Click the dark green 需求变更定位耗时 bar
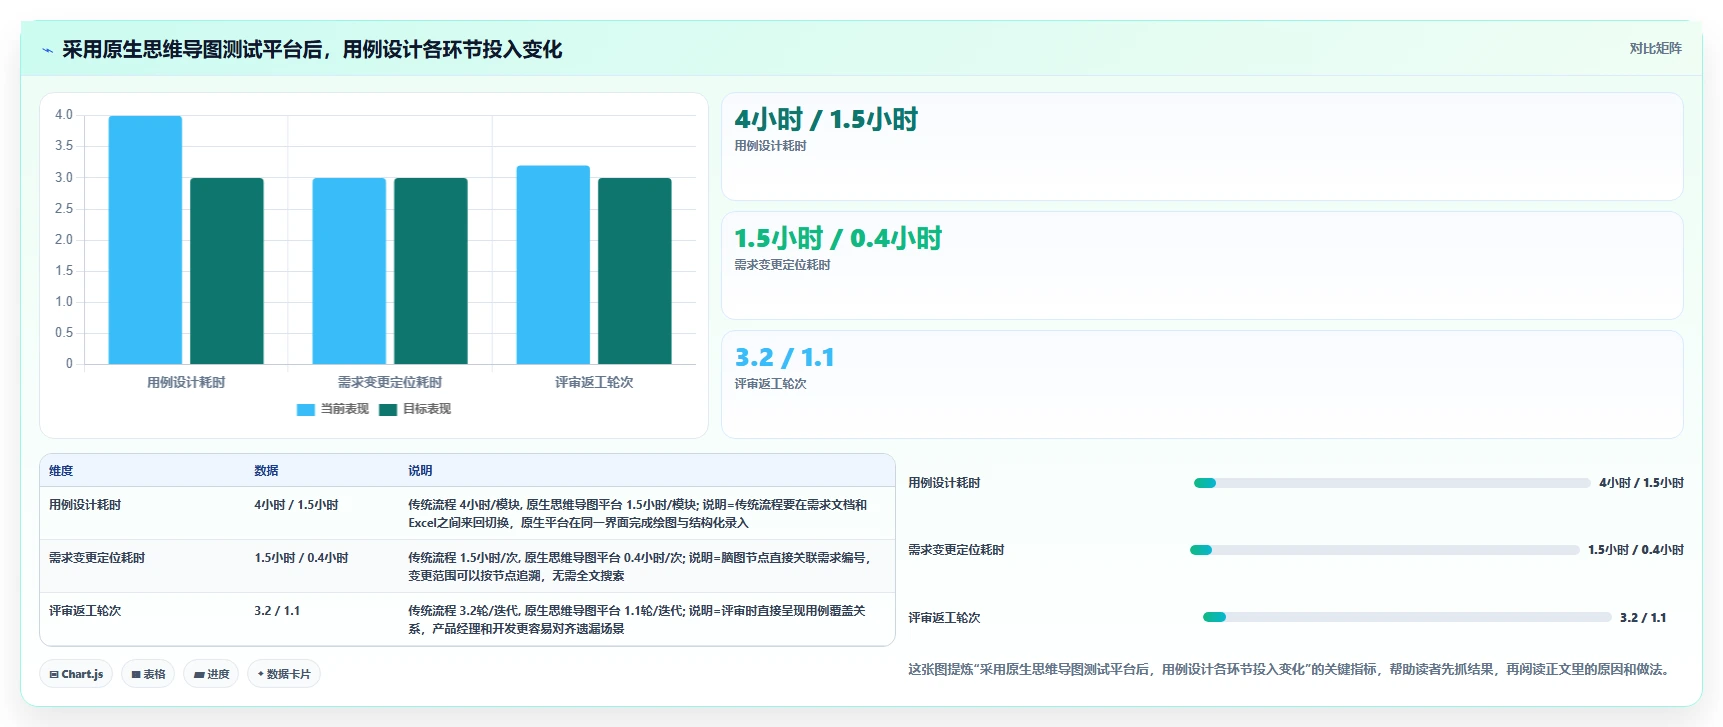 [431, 271]
